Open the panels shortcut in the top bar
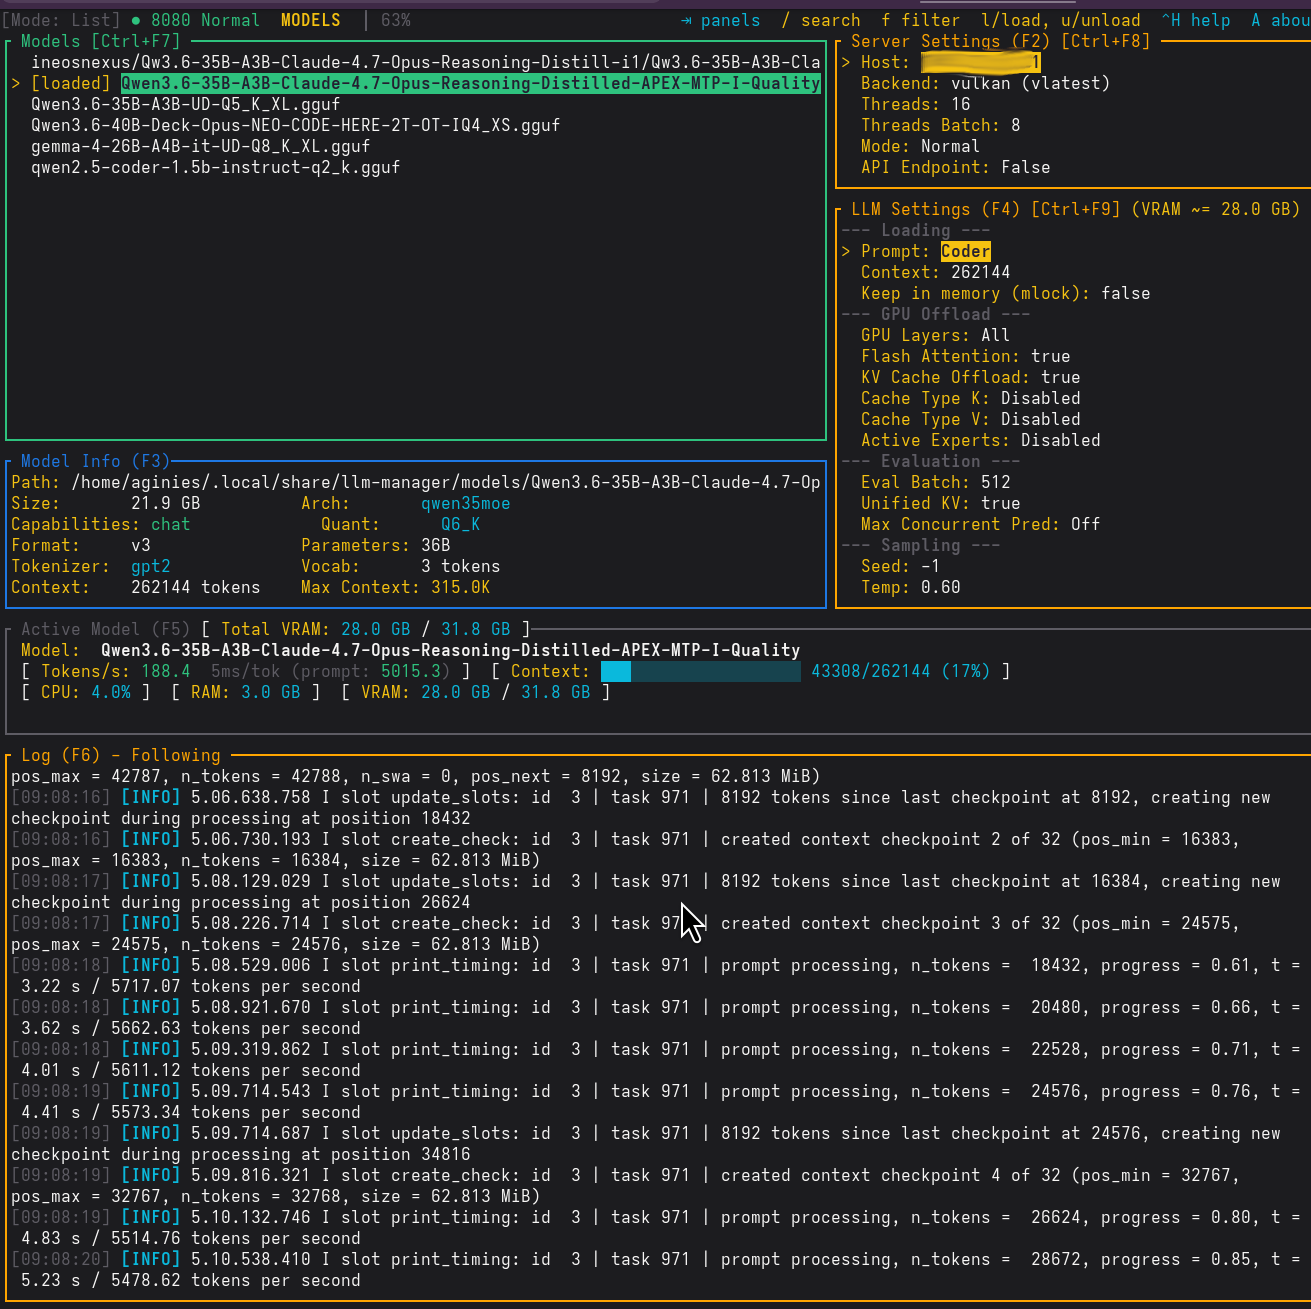 (x=720, y=20)
